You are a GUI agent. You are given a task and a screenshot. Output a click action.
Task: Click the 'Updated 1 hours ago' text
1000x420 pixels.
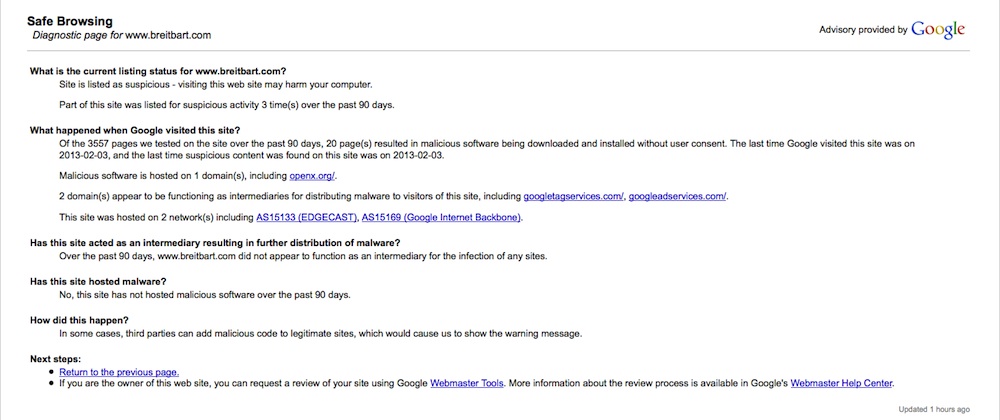[934, 409]
